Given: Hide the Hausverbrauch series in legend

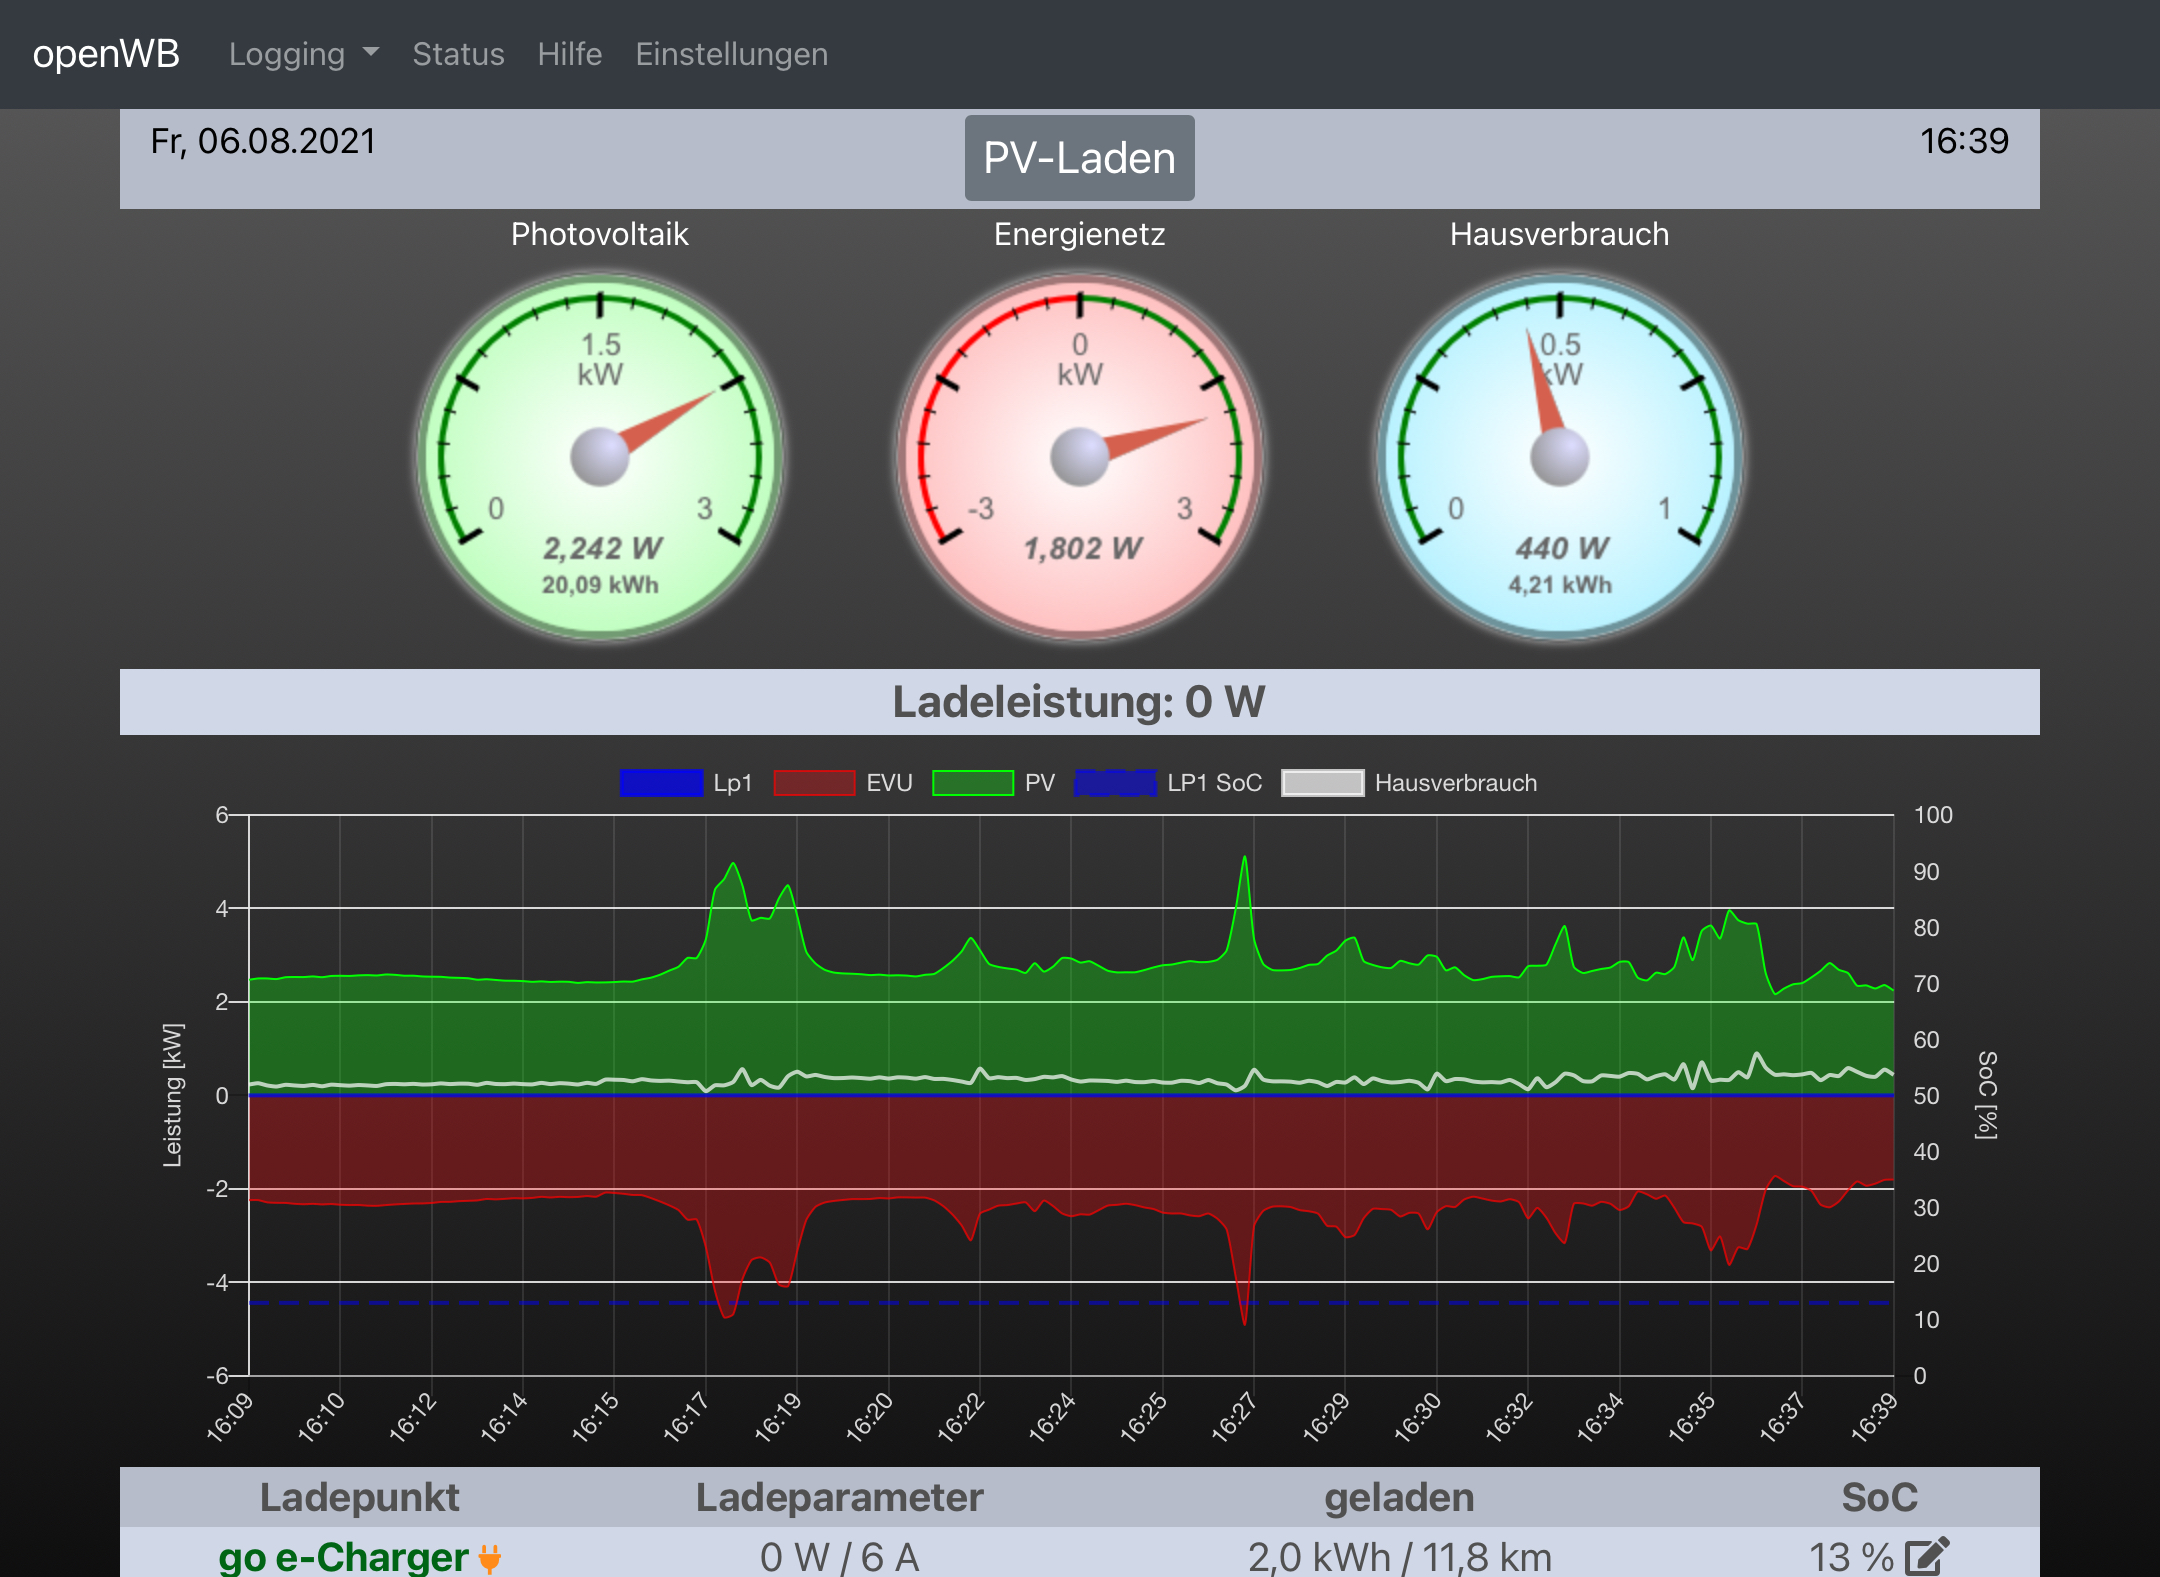Looking at the screenshot, I should 1322,783.
